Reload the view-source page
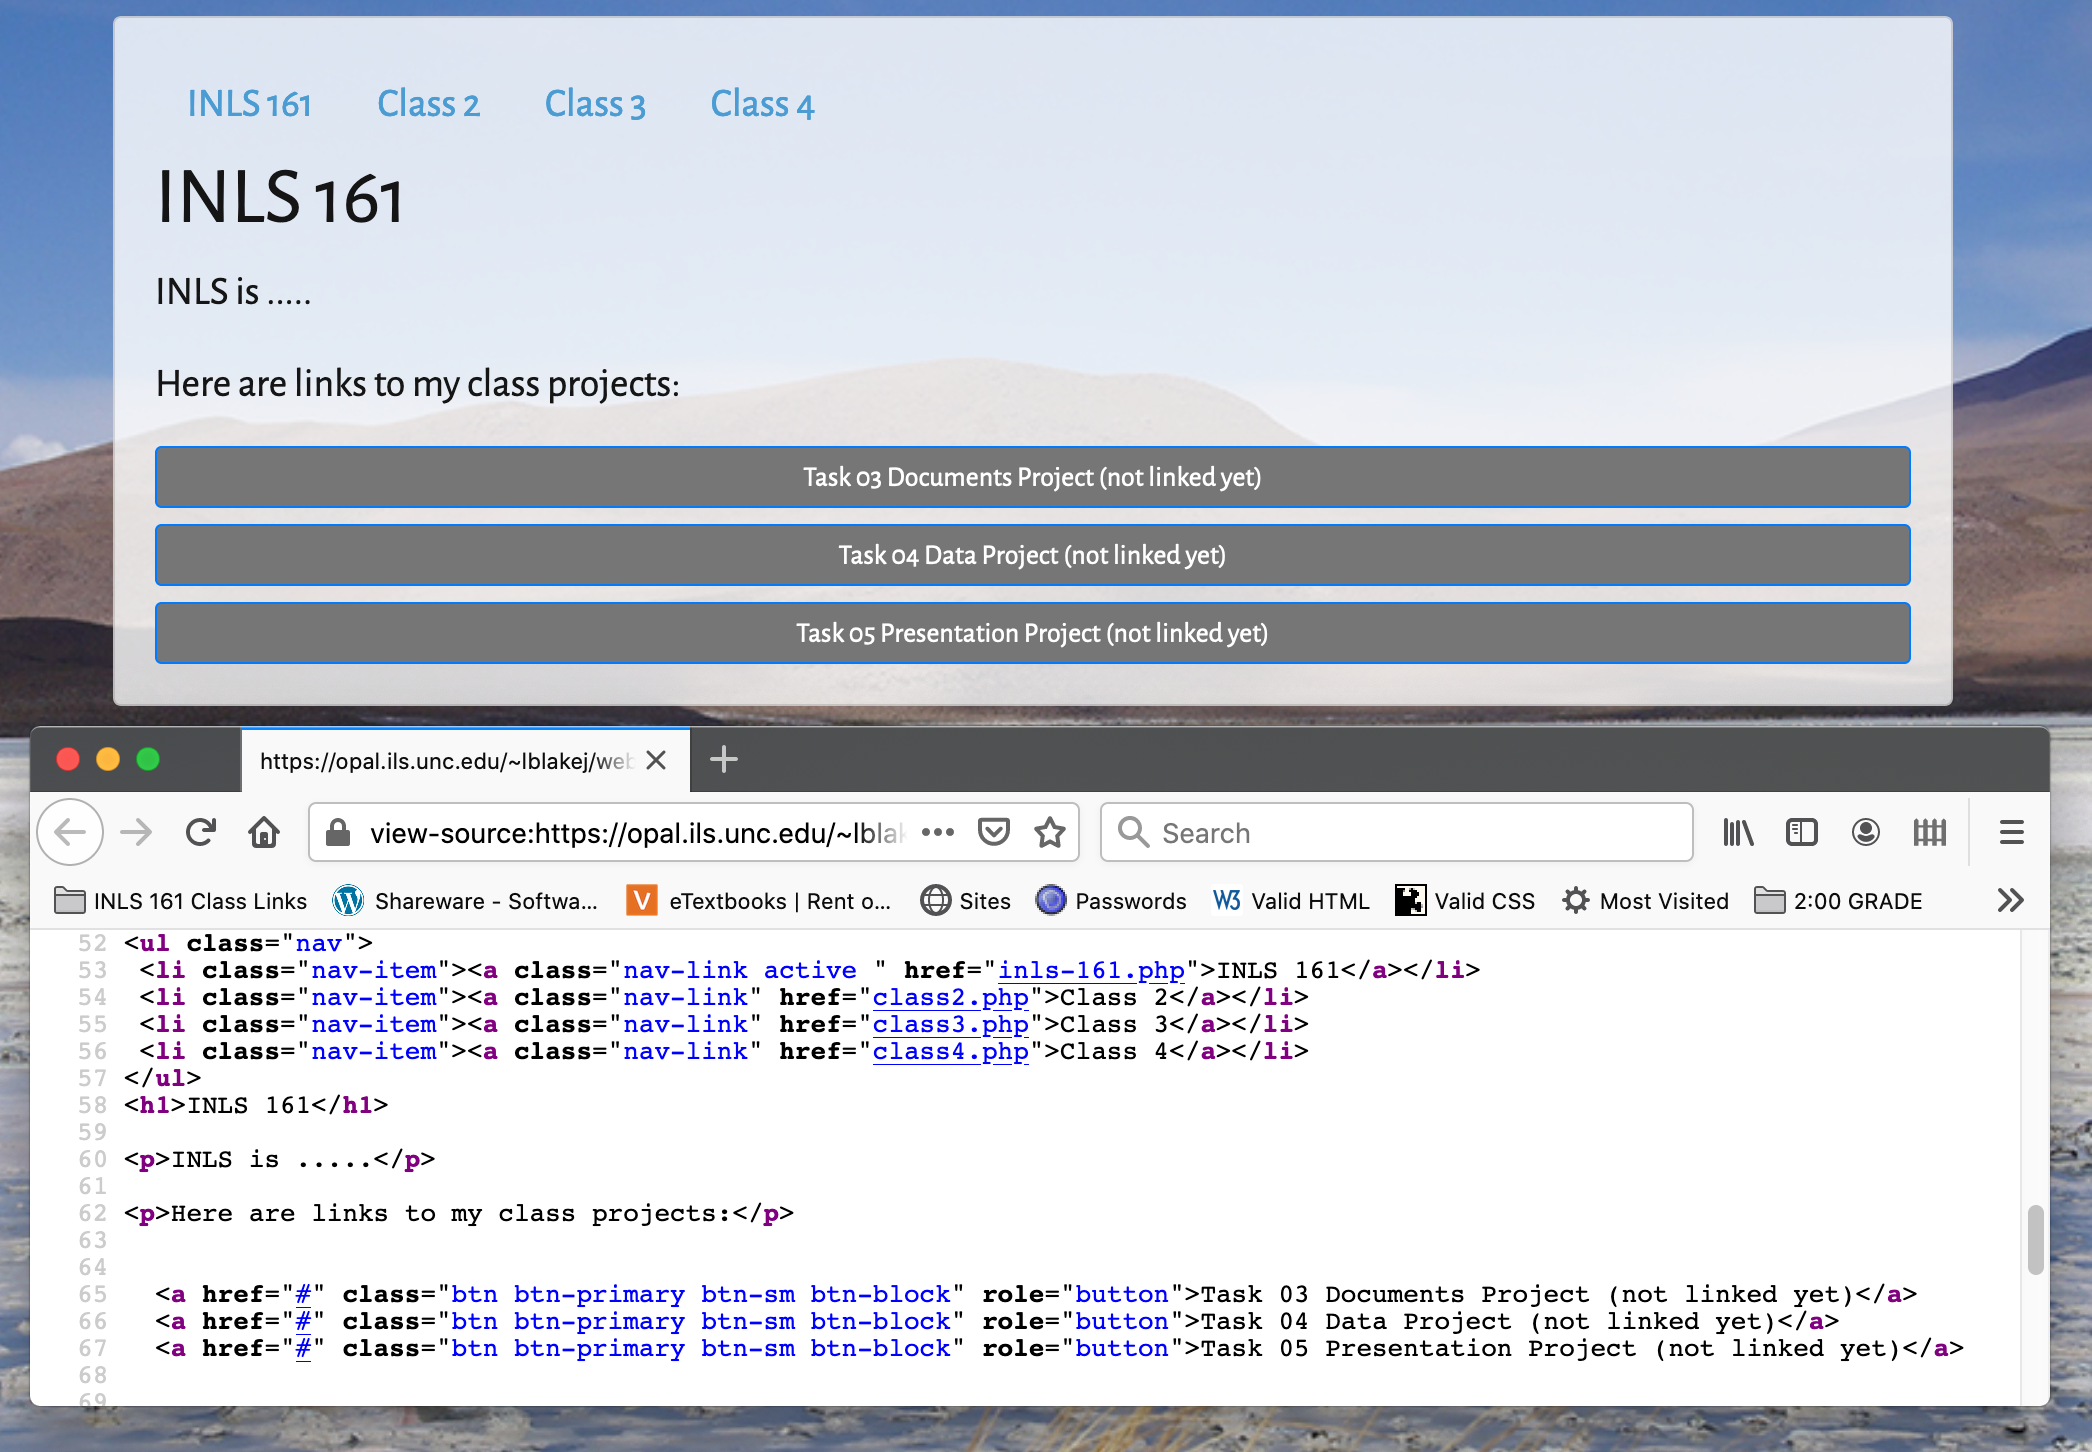Image resolution: width=2092 pixels, height=1452 pixels. click(x=201, y=832)
